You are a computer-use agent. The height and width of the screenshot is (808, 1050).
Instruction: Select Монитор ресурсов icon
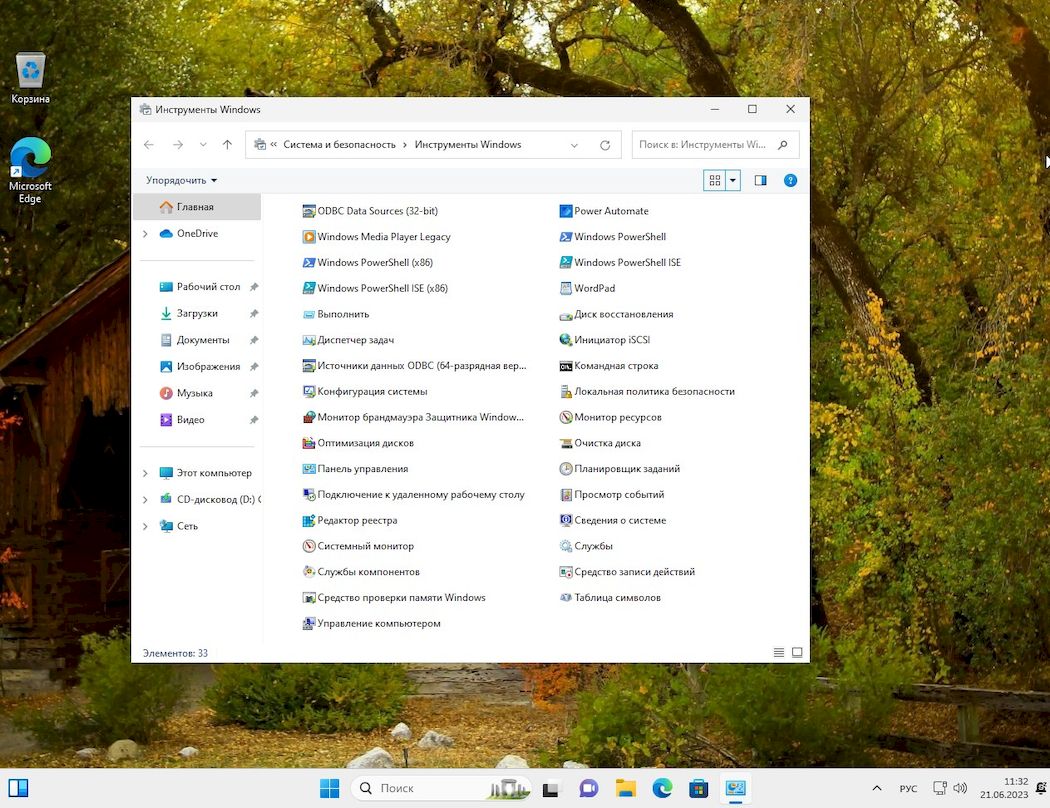[x=566, y=417]
